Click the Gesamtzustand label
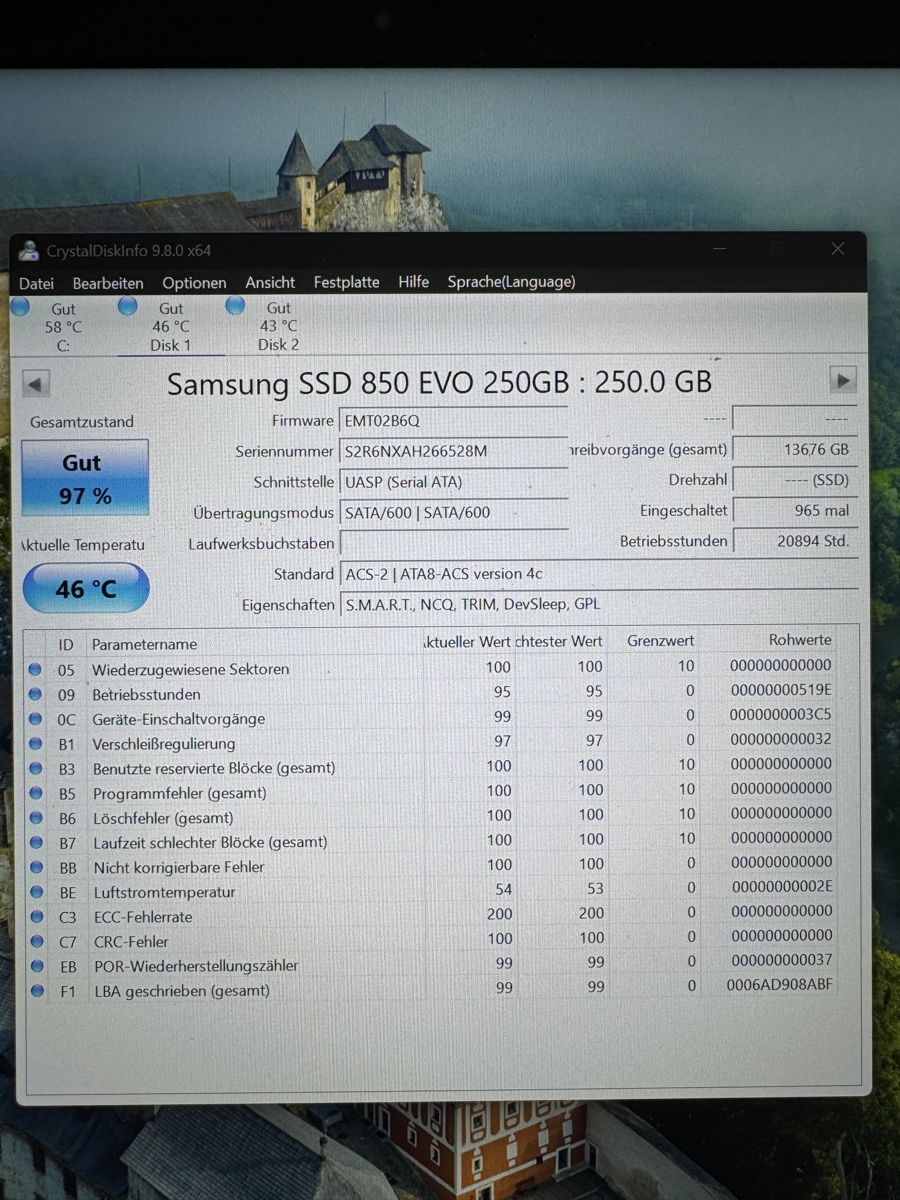 82,422
